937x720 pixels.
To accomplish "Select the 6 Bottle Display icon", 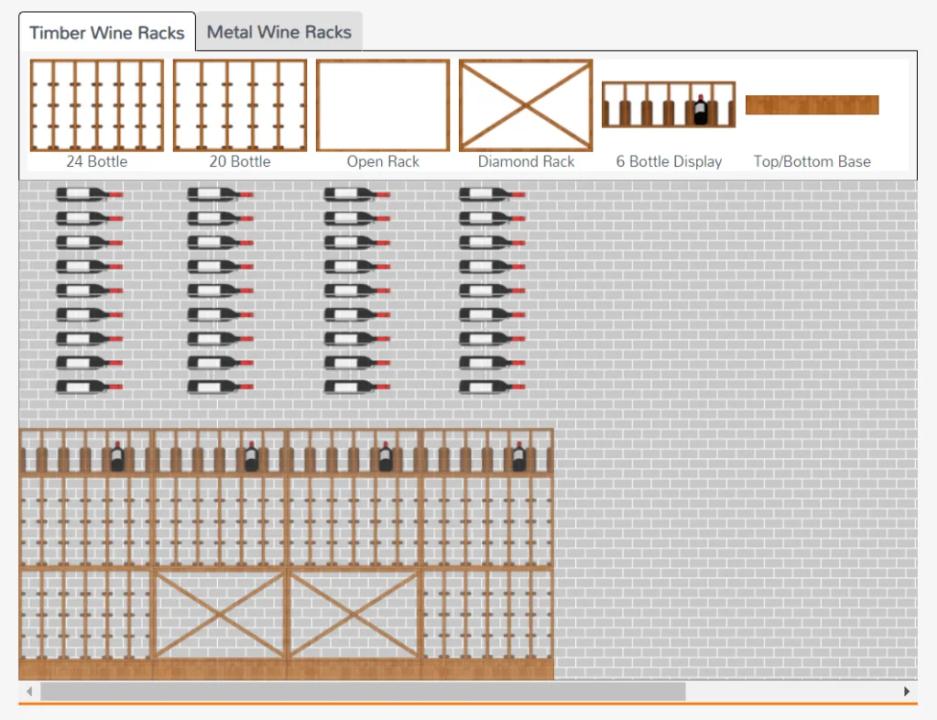I will pos(668,105).
